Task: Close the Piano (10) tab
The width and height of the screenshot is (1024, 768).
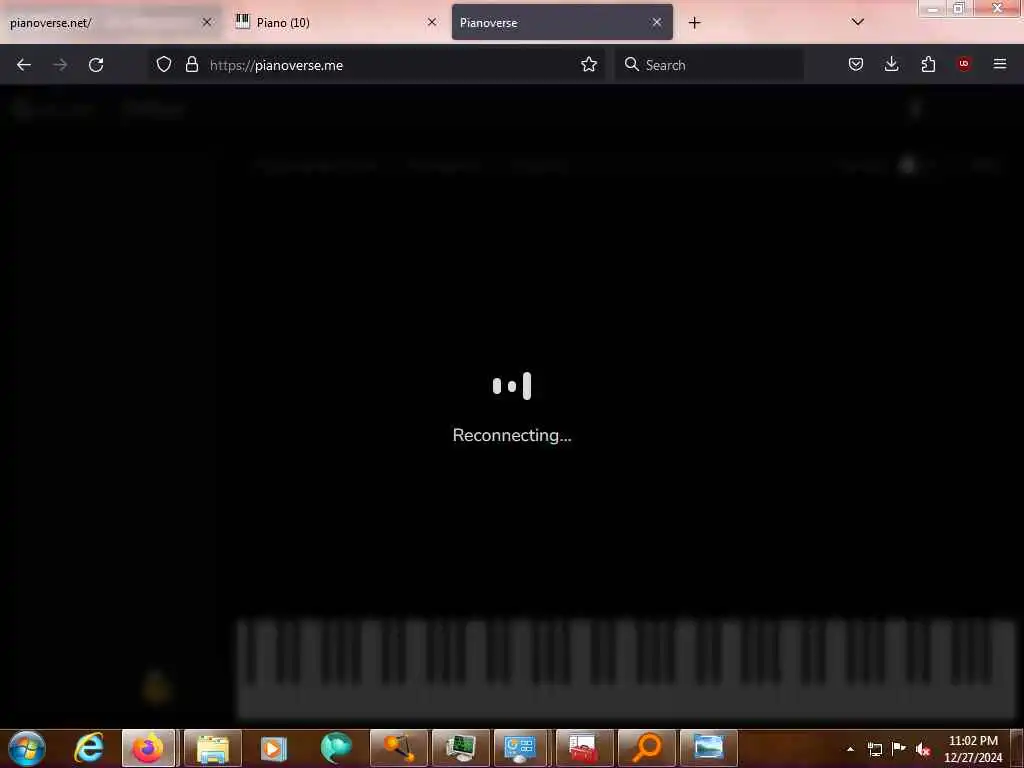Action: tap(432, 22)
